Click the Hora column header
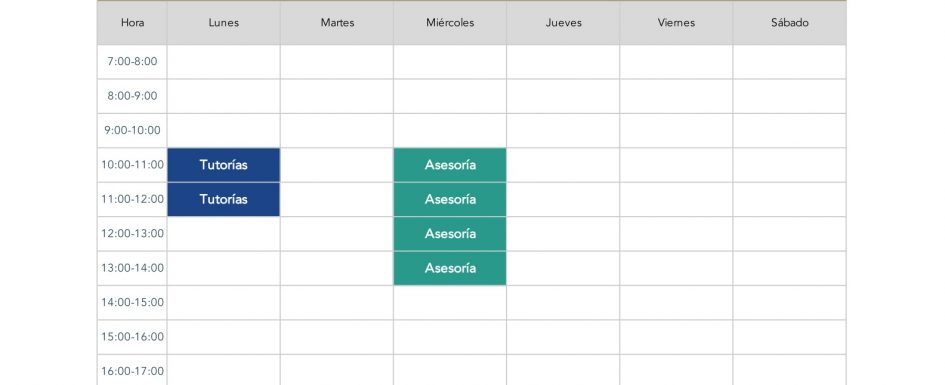This screenshot has height=385, width=945. coord(132,23)
